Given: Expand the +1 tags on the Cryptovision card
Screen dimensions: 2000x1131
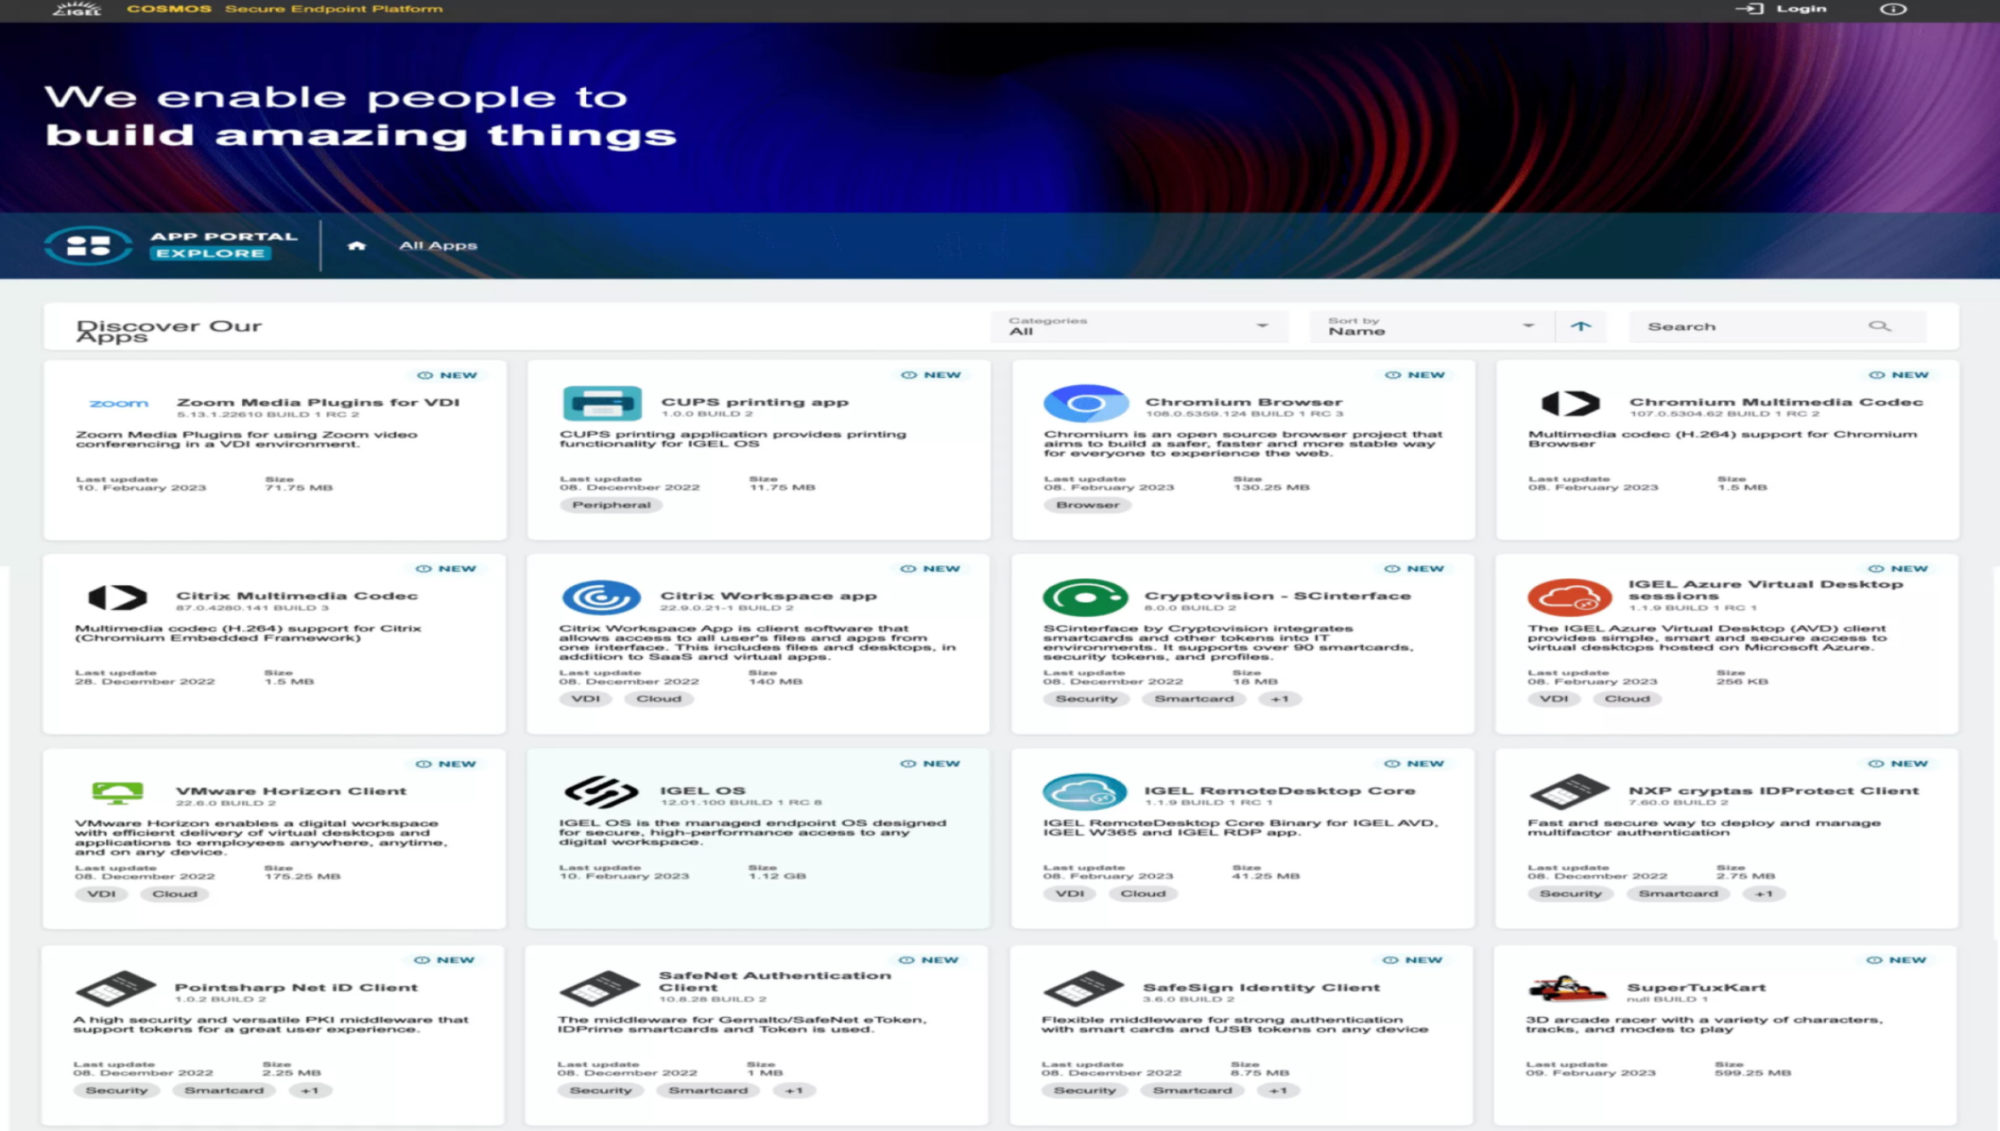Looking at the screenshot, I should point(1280,700).
